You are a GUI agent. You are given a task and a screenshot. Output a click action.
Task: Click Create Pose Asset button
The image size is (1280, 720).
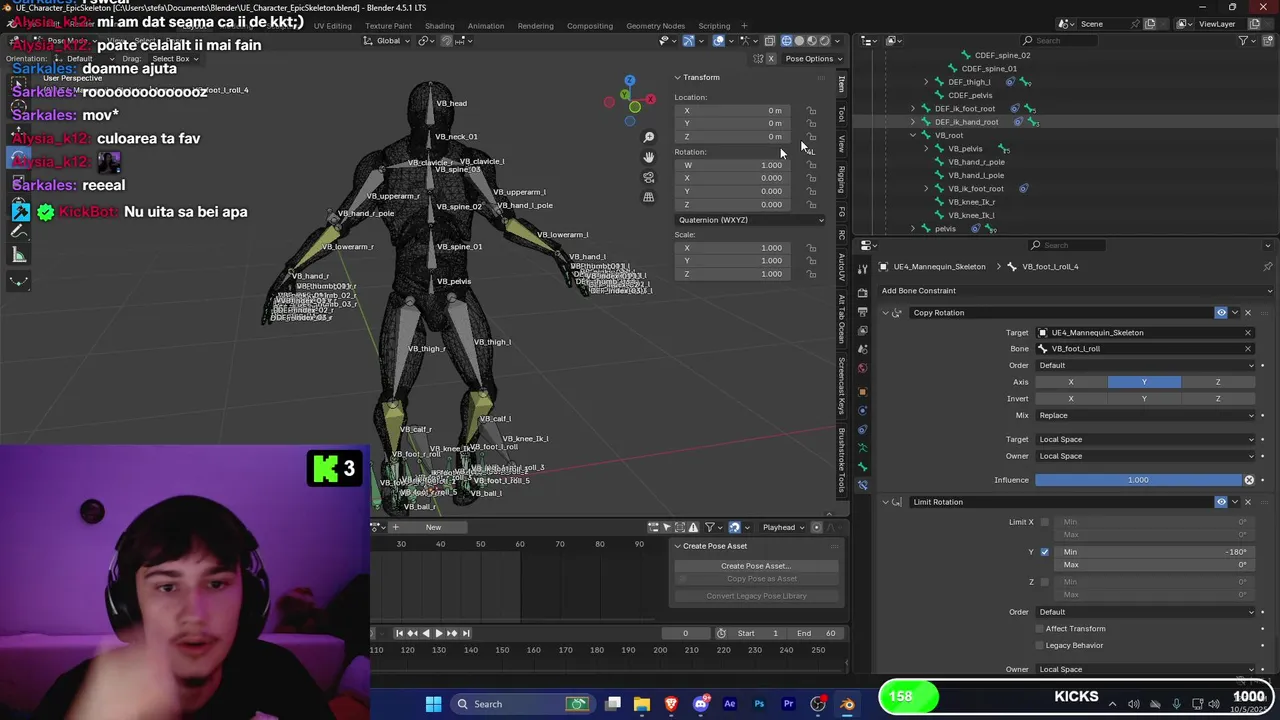[x=756, y=566]
